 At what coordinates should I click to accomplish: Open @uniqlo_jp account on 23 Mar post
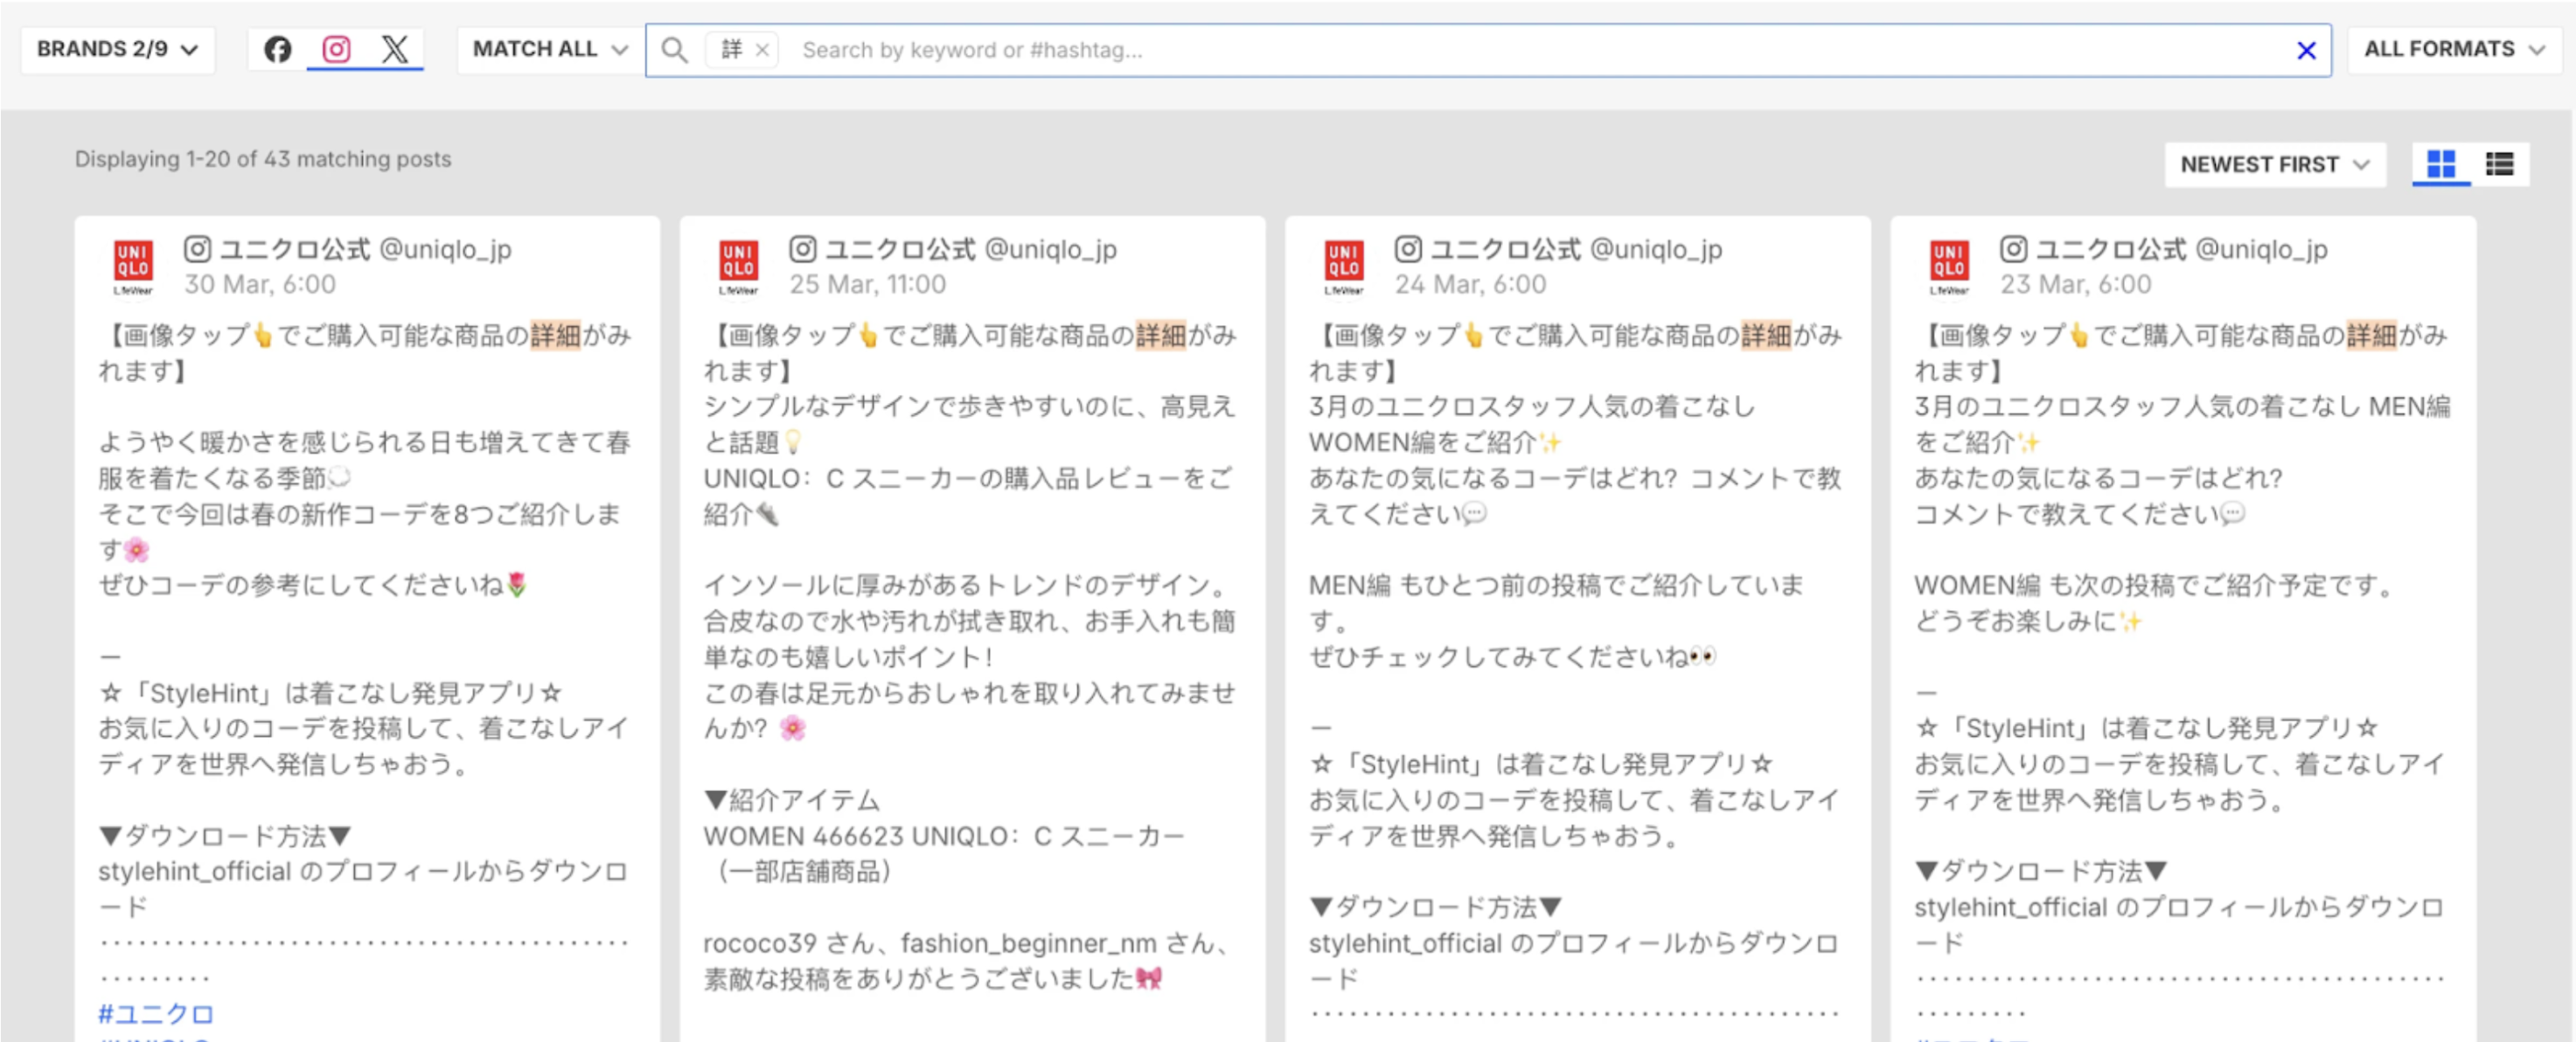click(x=2261, y=249)
